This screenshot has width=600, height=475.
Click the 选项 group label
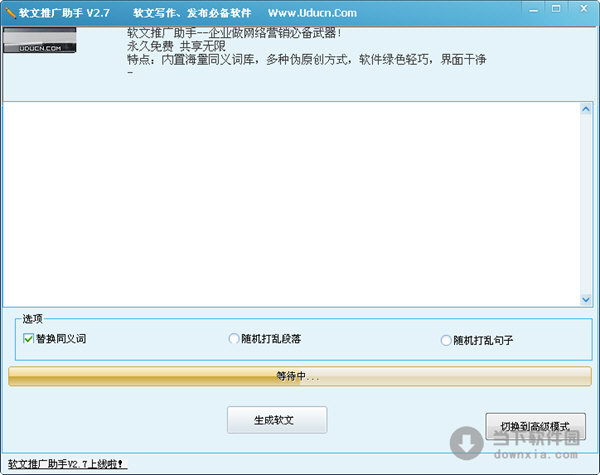click(33, 318)
